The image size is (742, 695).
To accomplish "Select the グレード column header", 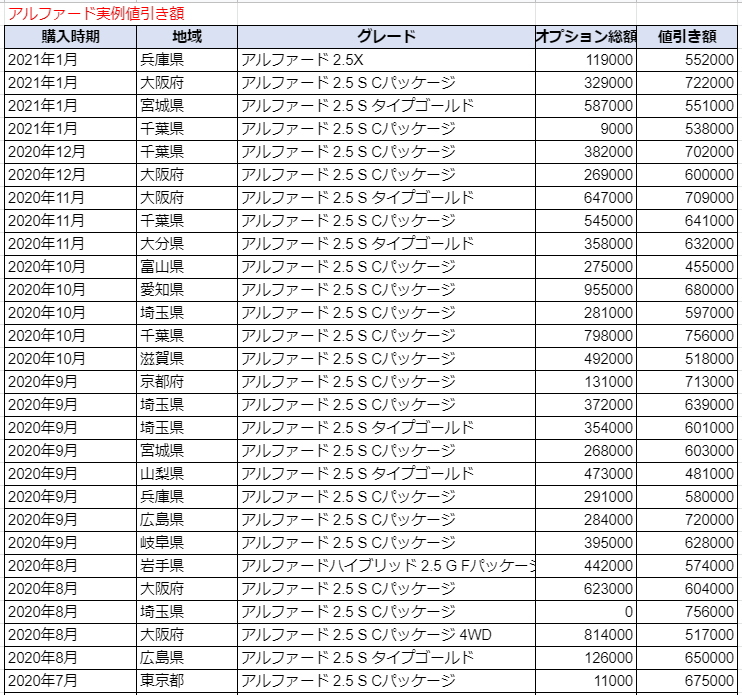I will [386, 37].
